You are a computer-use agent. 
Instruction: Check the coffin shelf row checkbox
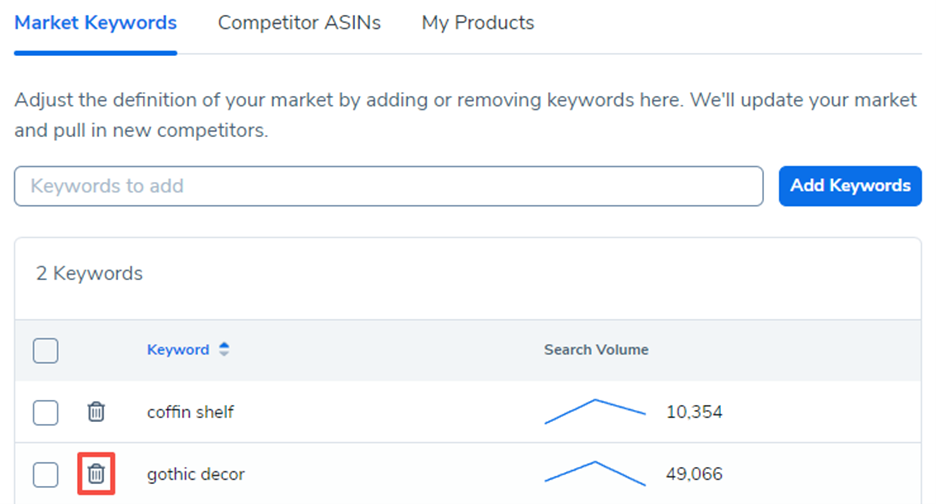point(46,412)
